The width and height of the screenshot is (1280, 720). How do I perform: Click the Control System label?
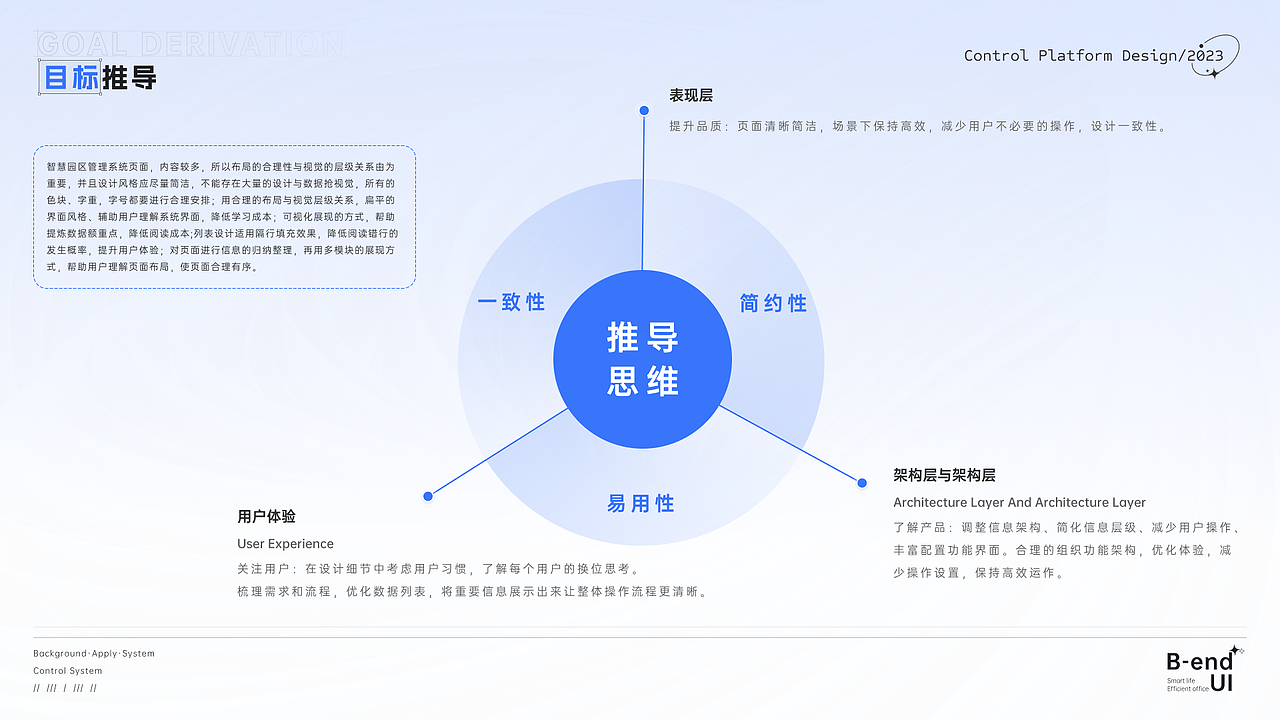click(x=67, y=670)
